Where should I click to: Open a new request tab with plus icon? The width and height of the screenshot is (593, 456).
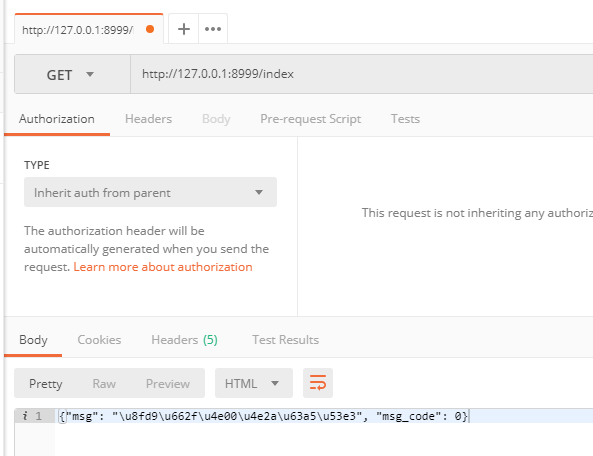pos(184,29)
